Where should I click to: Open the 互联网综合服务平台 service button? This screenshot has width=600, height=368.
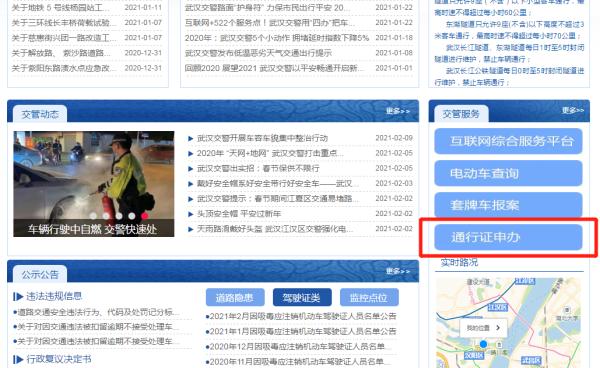(508, 141)
